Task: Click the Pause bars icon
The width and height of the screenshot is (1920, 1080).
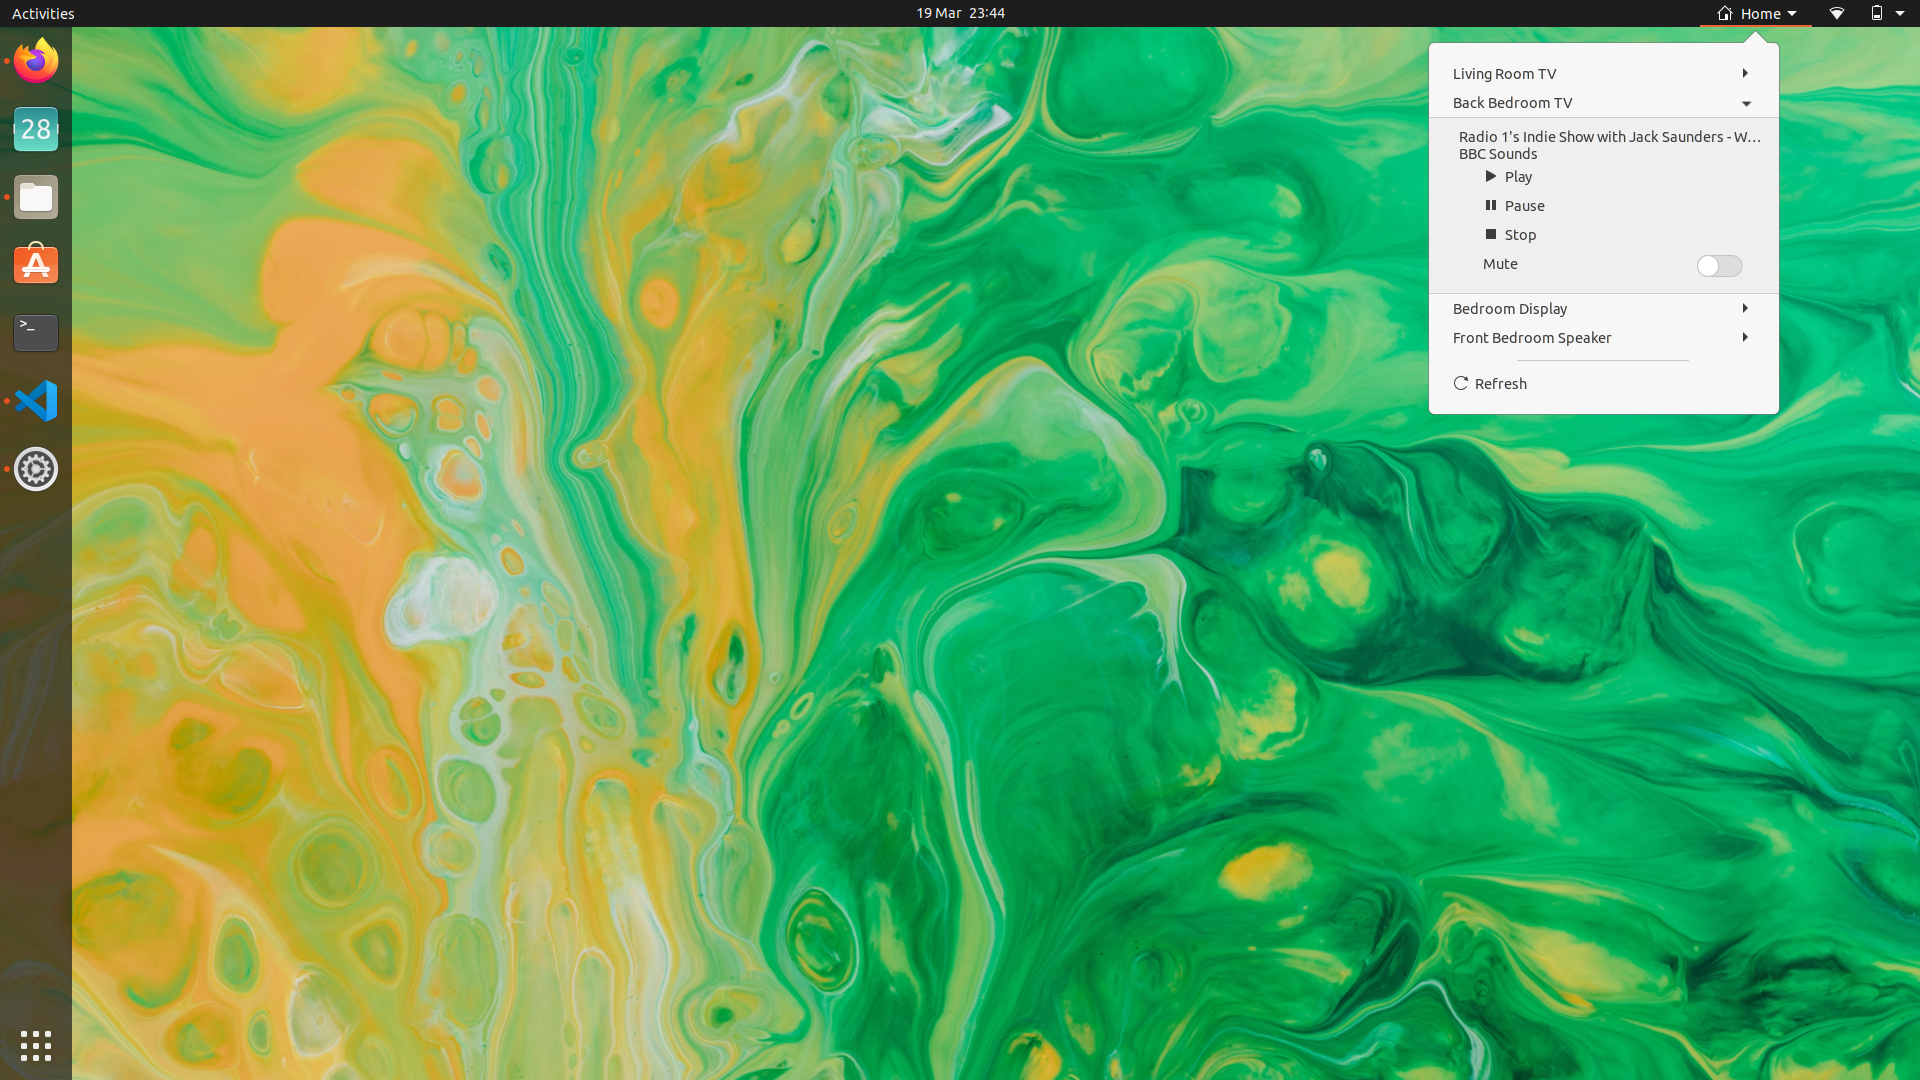Action: coord(1490,205)
